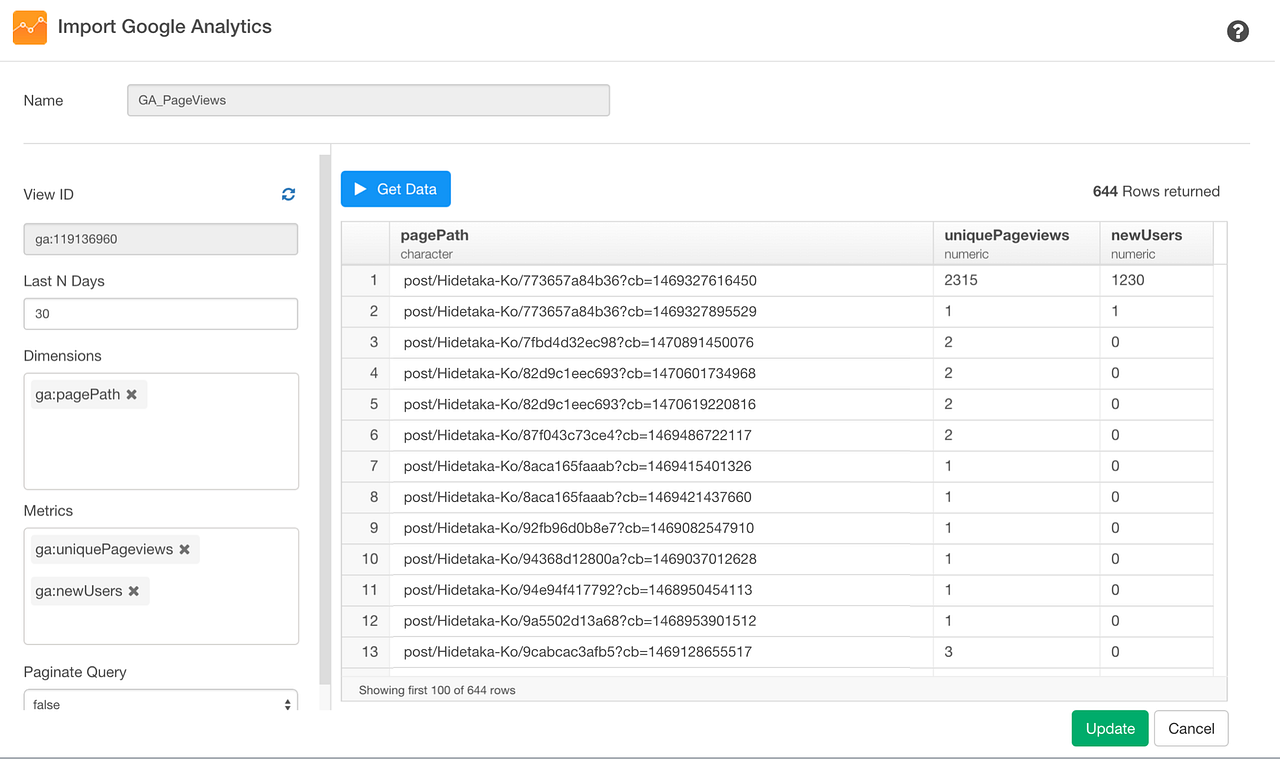Remove the ga:uniquePageviews metric chip

point(184,549)
